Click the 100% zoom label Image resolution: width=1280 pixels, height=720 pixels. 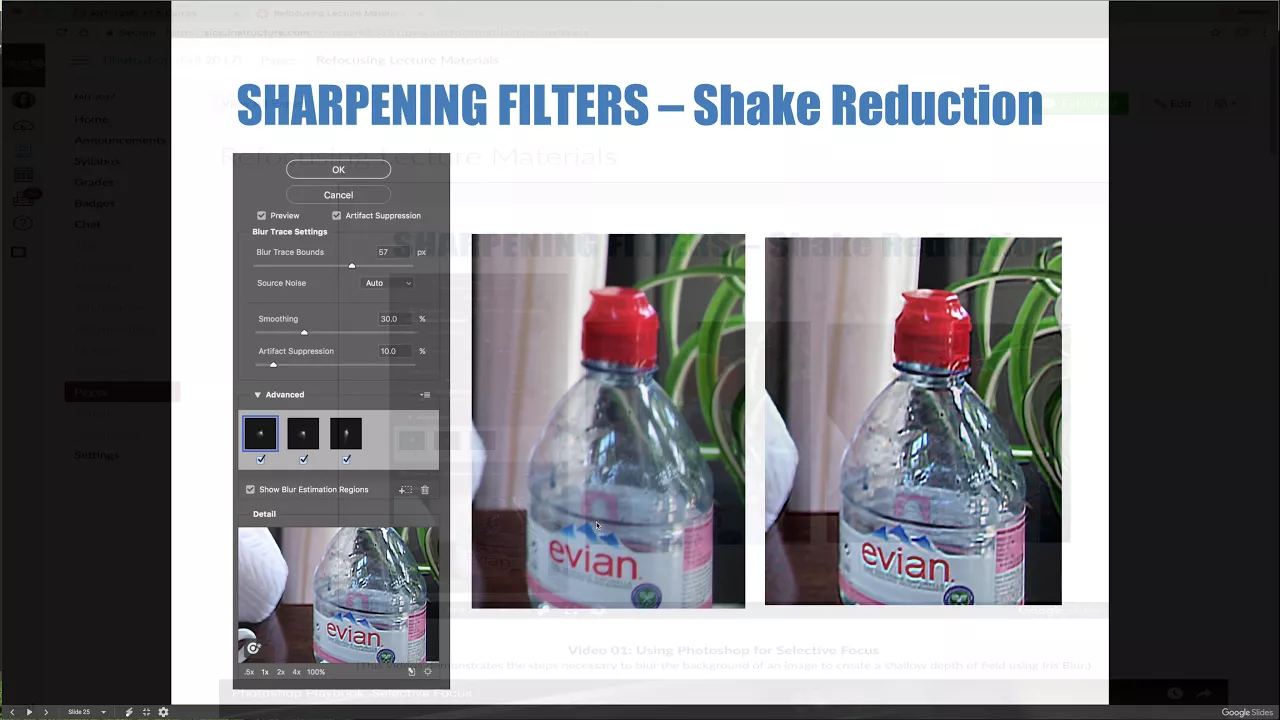[x=316, y=672]
